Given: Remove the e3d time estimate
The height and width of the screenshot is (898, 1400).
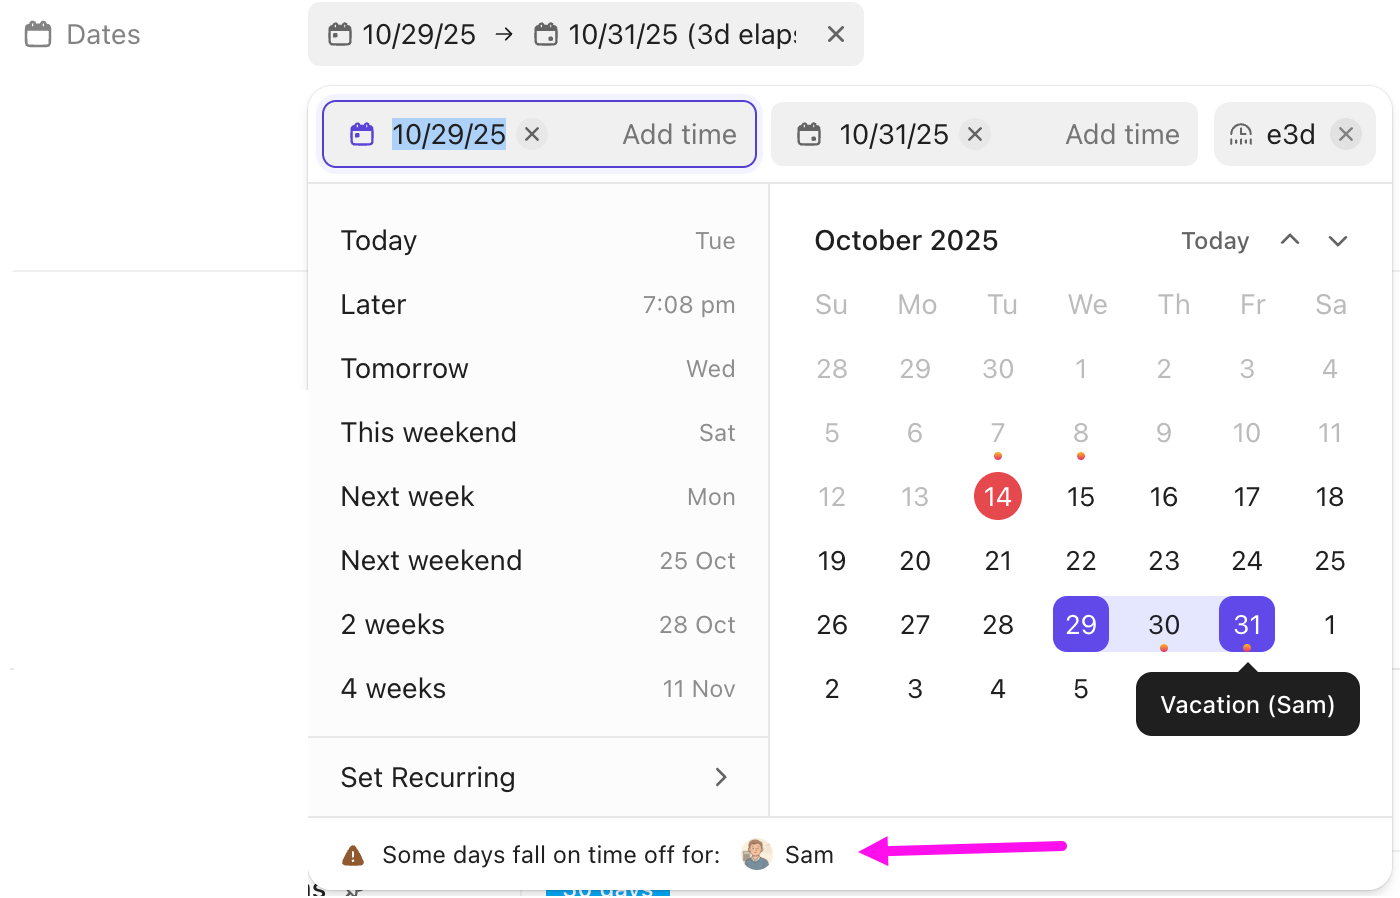Looking at the screenshot, I should pos(1346,134).
